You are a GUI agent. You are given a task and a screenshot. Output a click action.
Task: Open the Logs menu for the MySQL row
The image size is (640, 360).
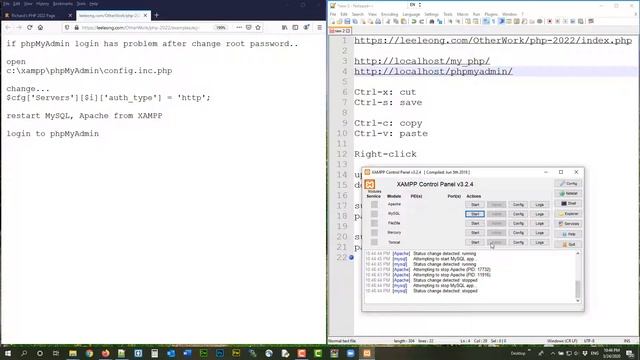click(540, 214)
